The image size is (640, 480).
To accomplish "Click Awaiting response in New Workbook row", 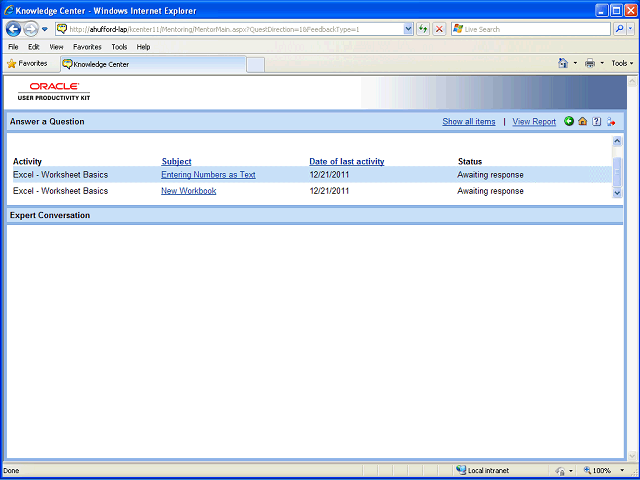I will coord(490,191).
